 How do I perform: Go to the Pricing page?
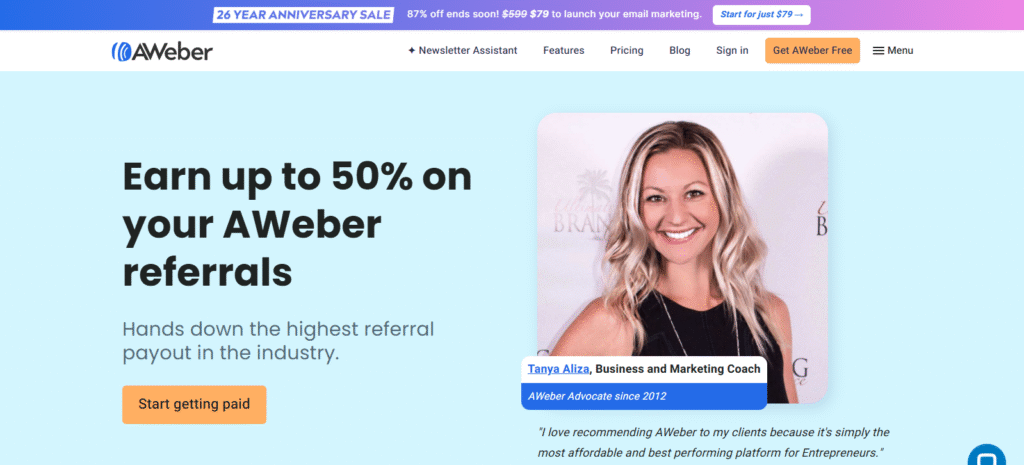(x=626, y=50)
